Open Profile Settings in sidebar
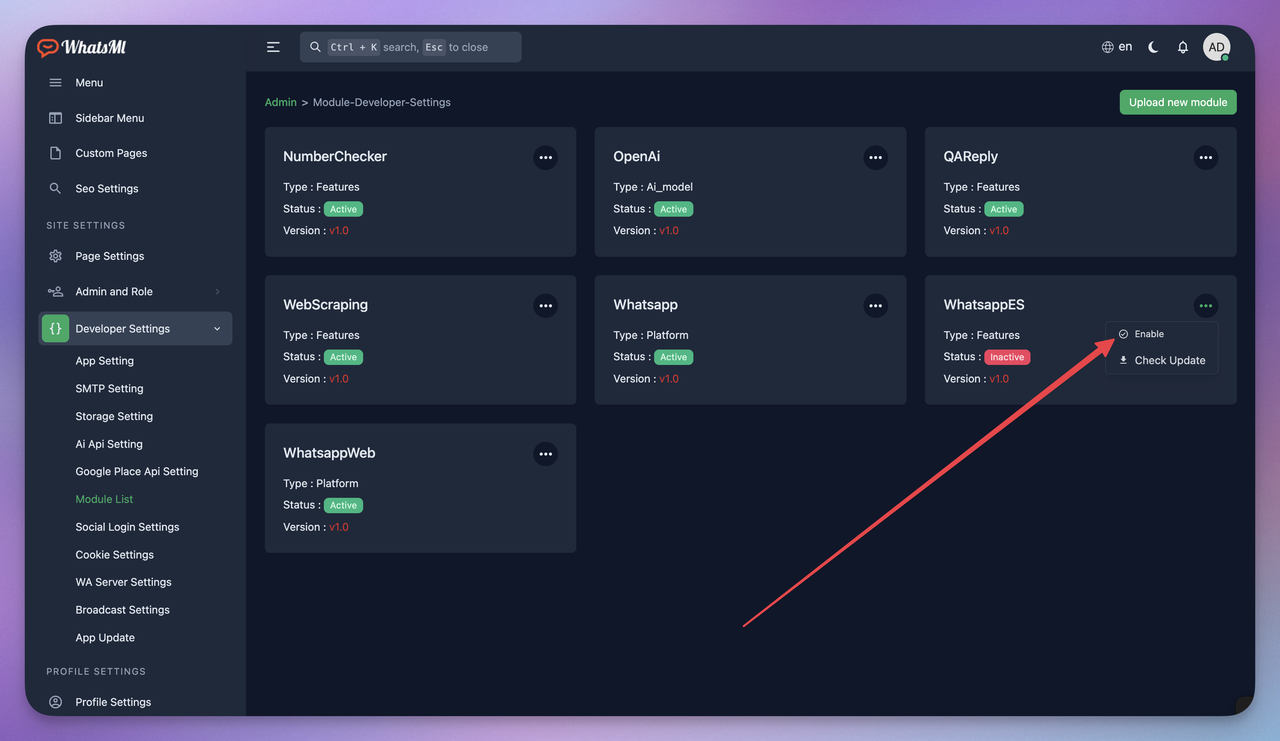 [113, 702]
